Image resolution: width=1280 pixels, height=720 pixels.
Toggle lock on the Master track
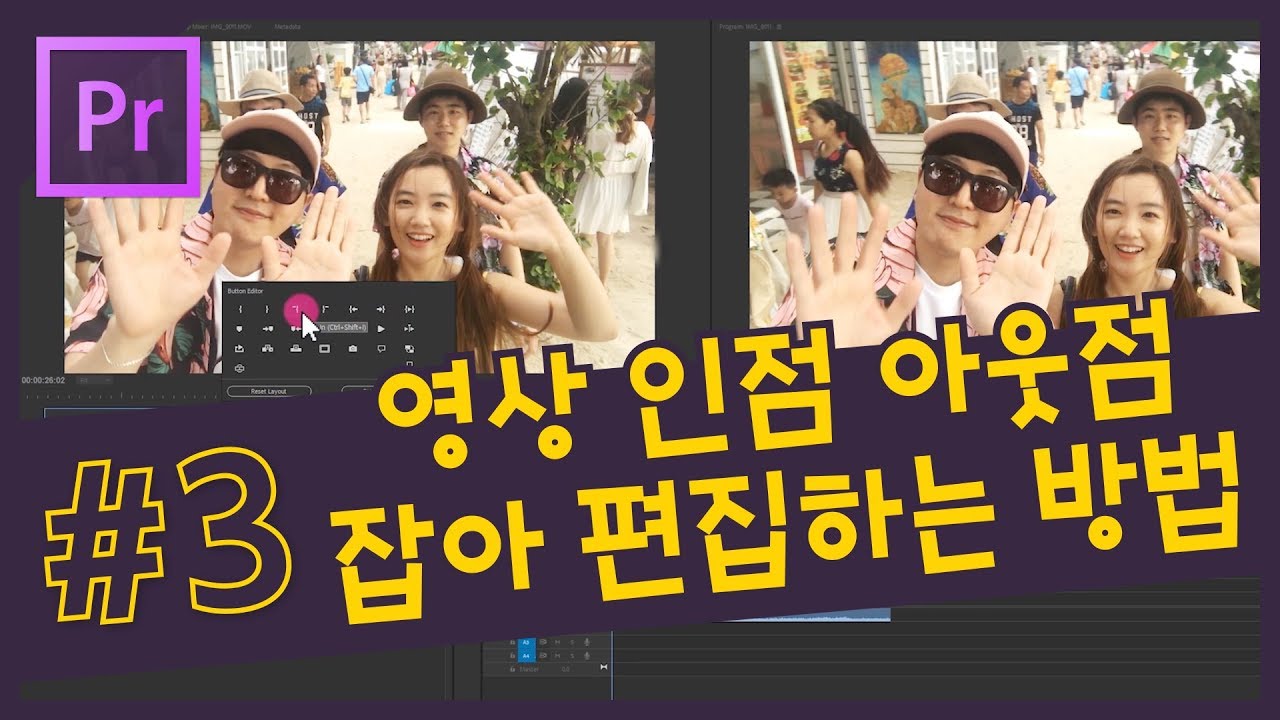coord(512,669)
